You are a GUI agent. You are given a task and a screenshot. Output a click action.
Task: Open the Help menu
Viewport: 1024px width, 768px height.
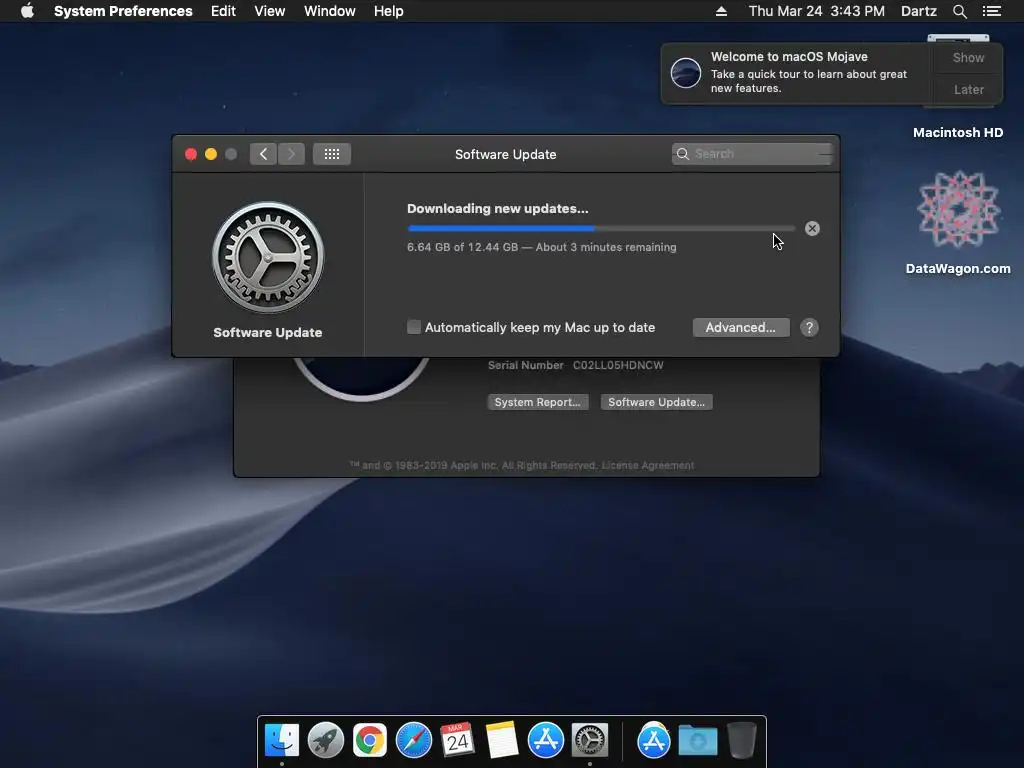pos(389,11)
